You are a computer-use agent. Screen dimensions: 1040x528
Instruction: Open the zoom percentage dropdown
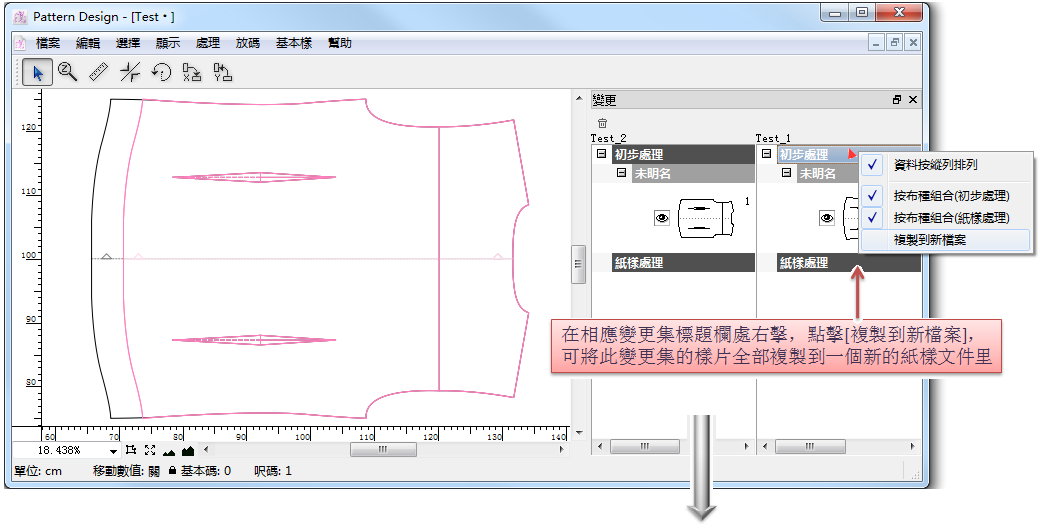113,451
